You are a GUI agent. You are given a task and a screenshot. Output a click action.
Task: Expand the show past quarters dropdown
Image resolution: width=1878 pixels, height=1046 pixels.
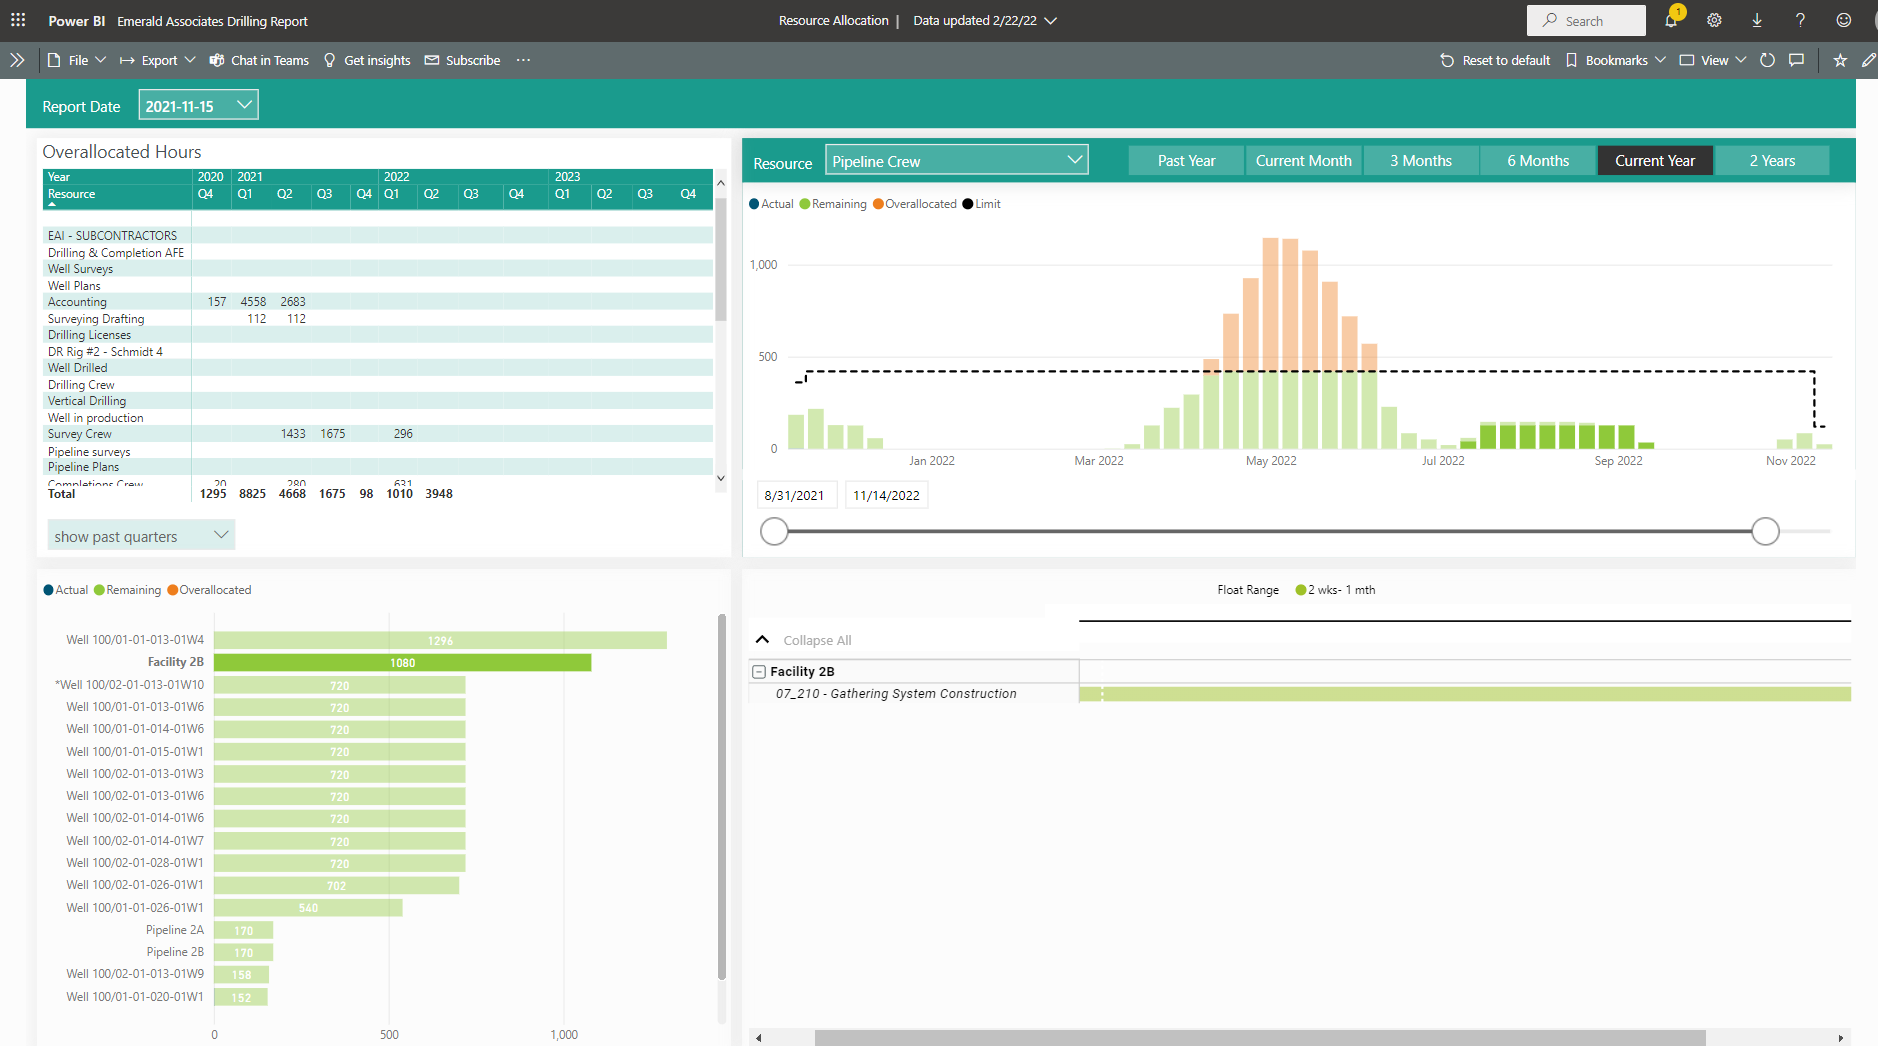pos(141,536)
